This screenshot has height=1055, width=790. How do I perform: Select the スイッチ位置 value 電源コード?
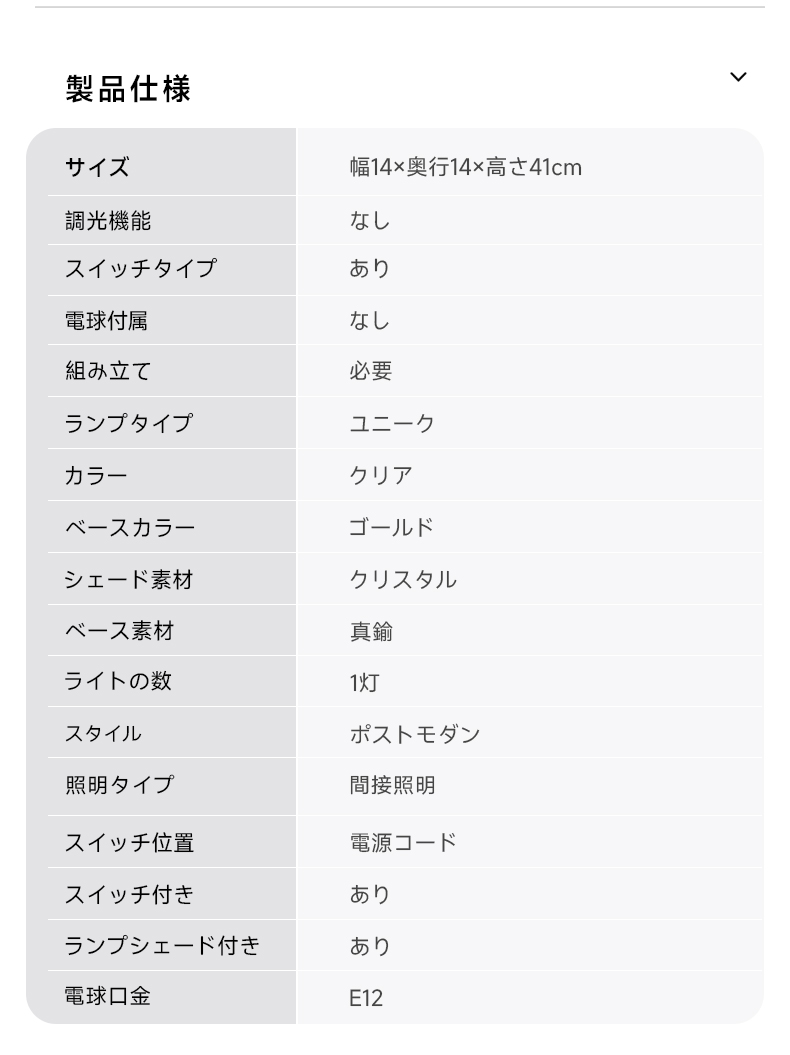click(403, 842)
